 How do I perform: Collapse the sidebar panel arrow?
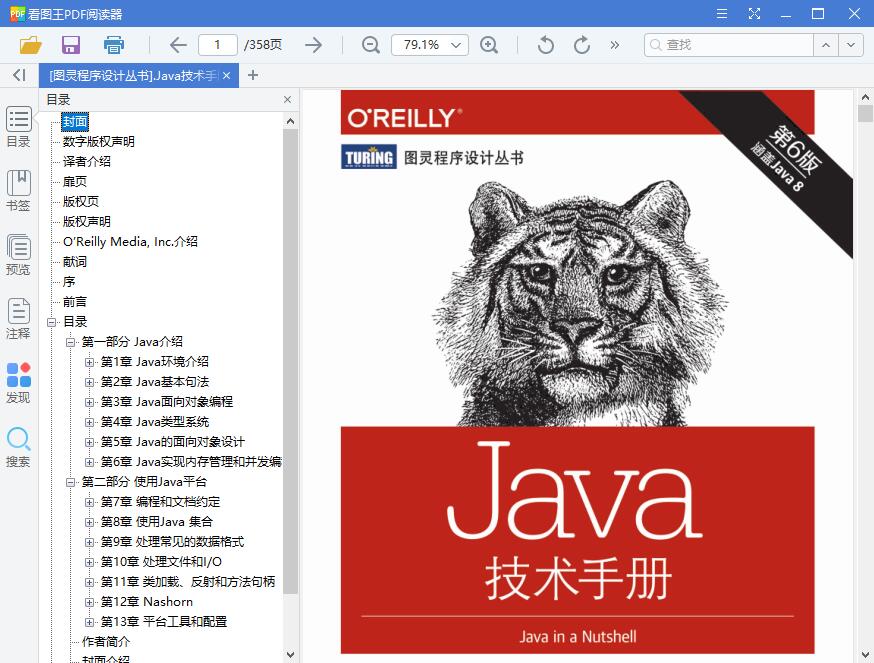[x=20, y=75]
